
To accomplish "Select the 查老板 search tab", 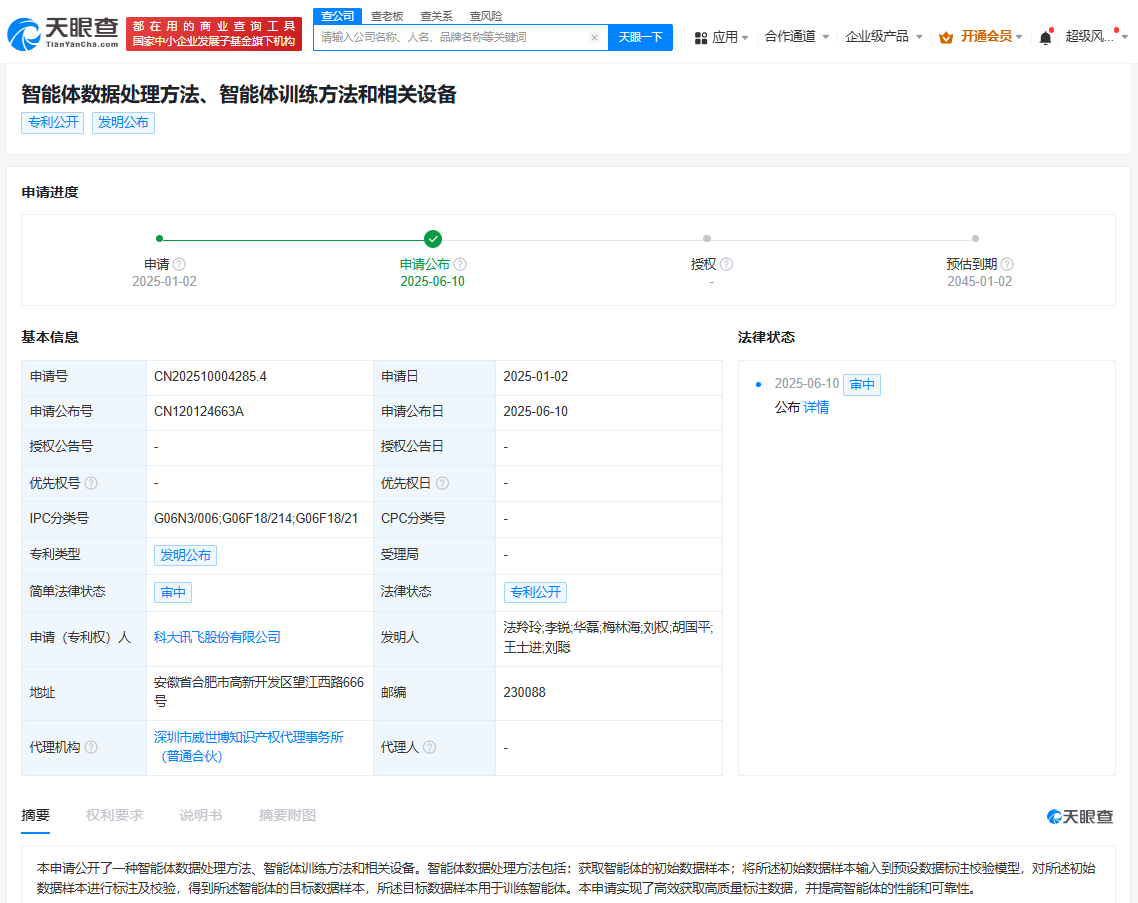I will coord(387,16).
